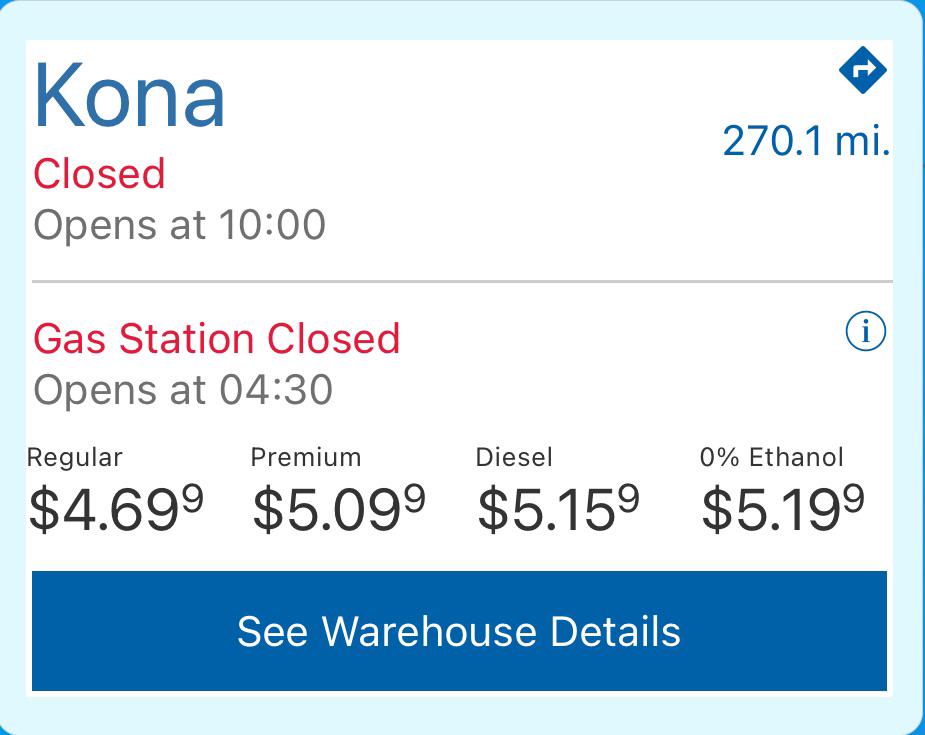Tap the $5.15 Diesel price
The image size is (925, 735).
click(x=558, y=508)
